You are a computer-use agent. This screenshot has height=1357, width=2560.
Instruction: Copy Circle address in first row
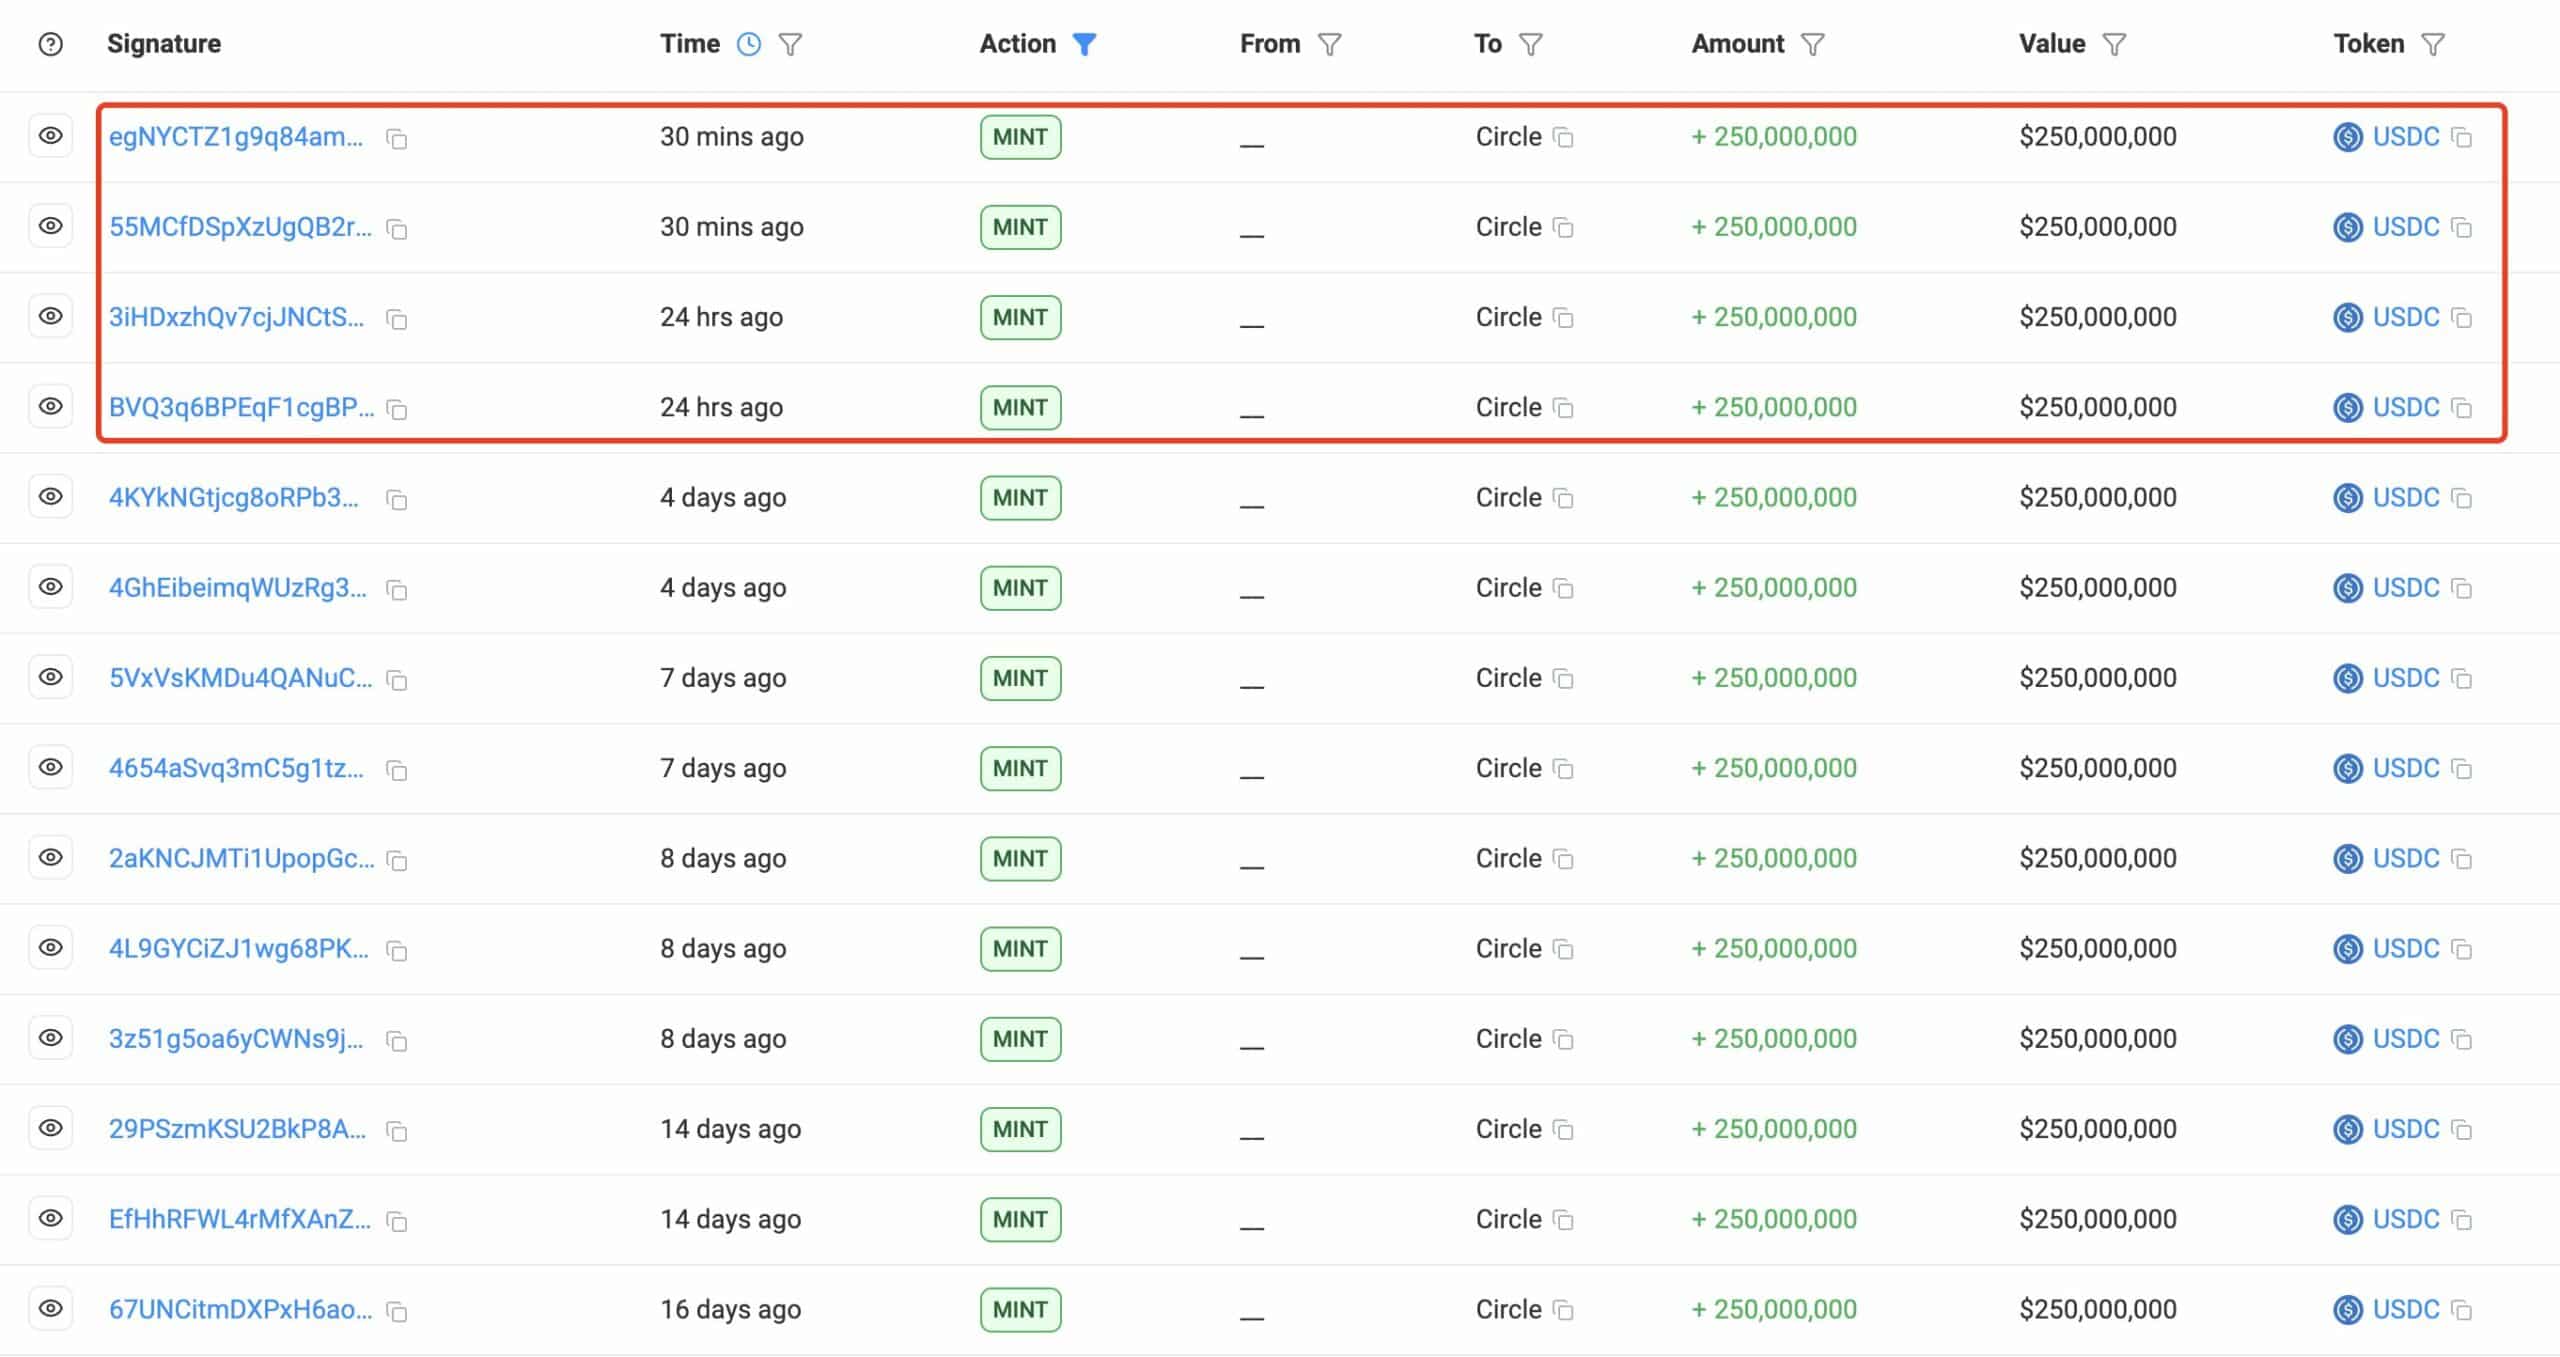1563,137
